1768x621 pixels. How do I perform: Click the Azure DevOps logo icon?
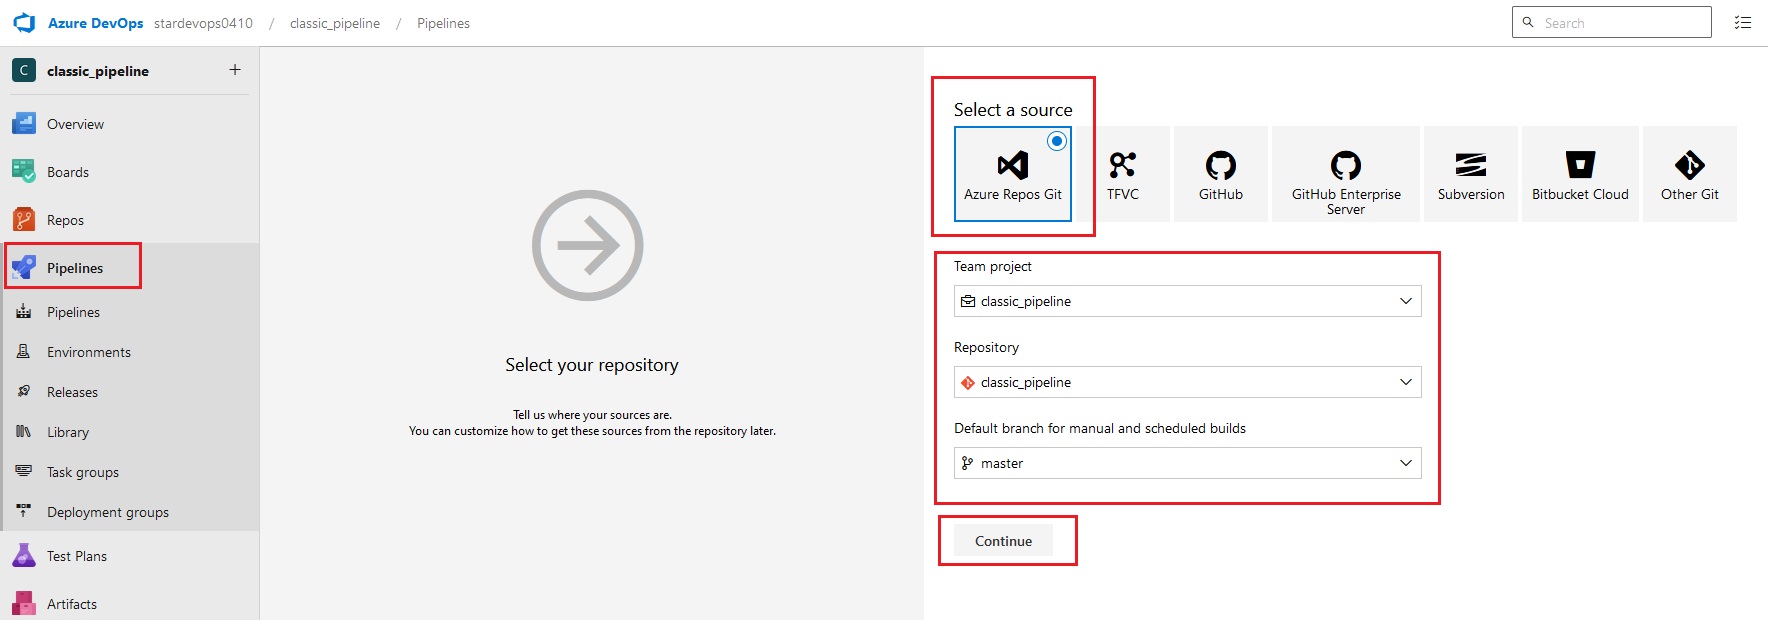24,23
